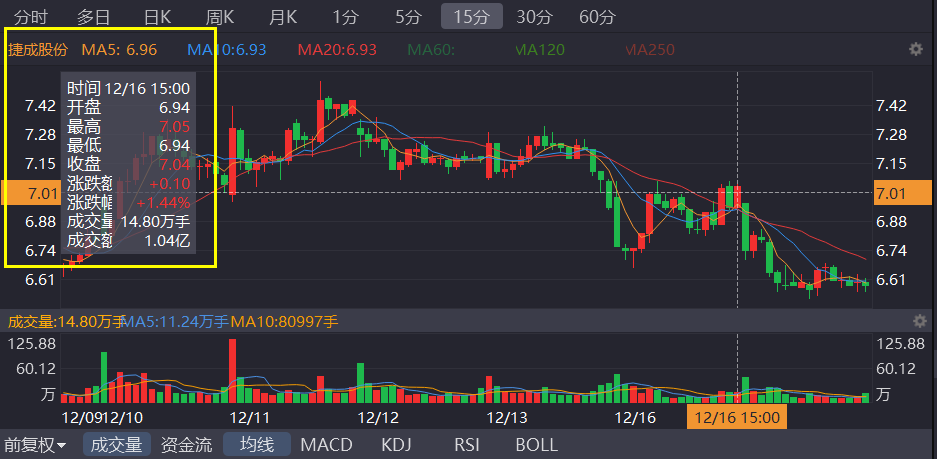The image size is (937, 459).
Task: Click the MA5: 6.96 legend label
Action: tap(119, 50)
